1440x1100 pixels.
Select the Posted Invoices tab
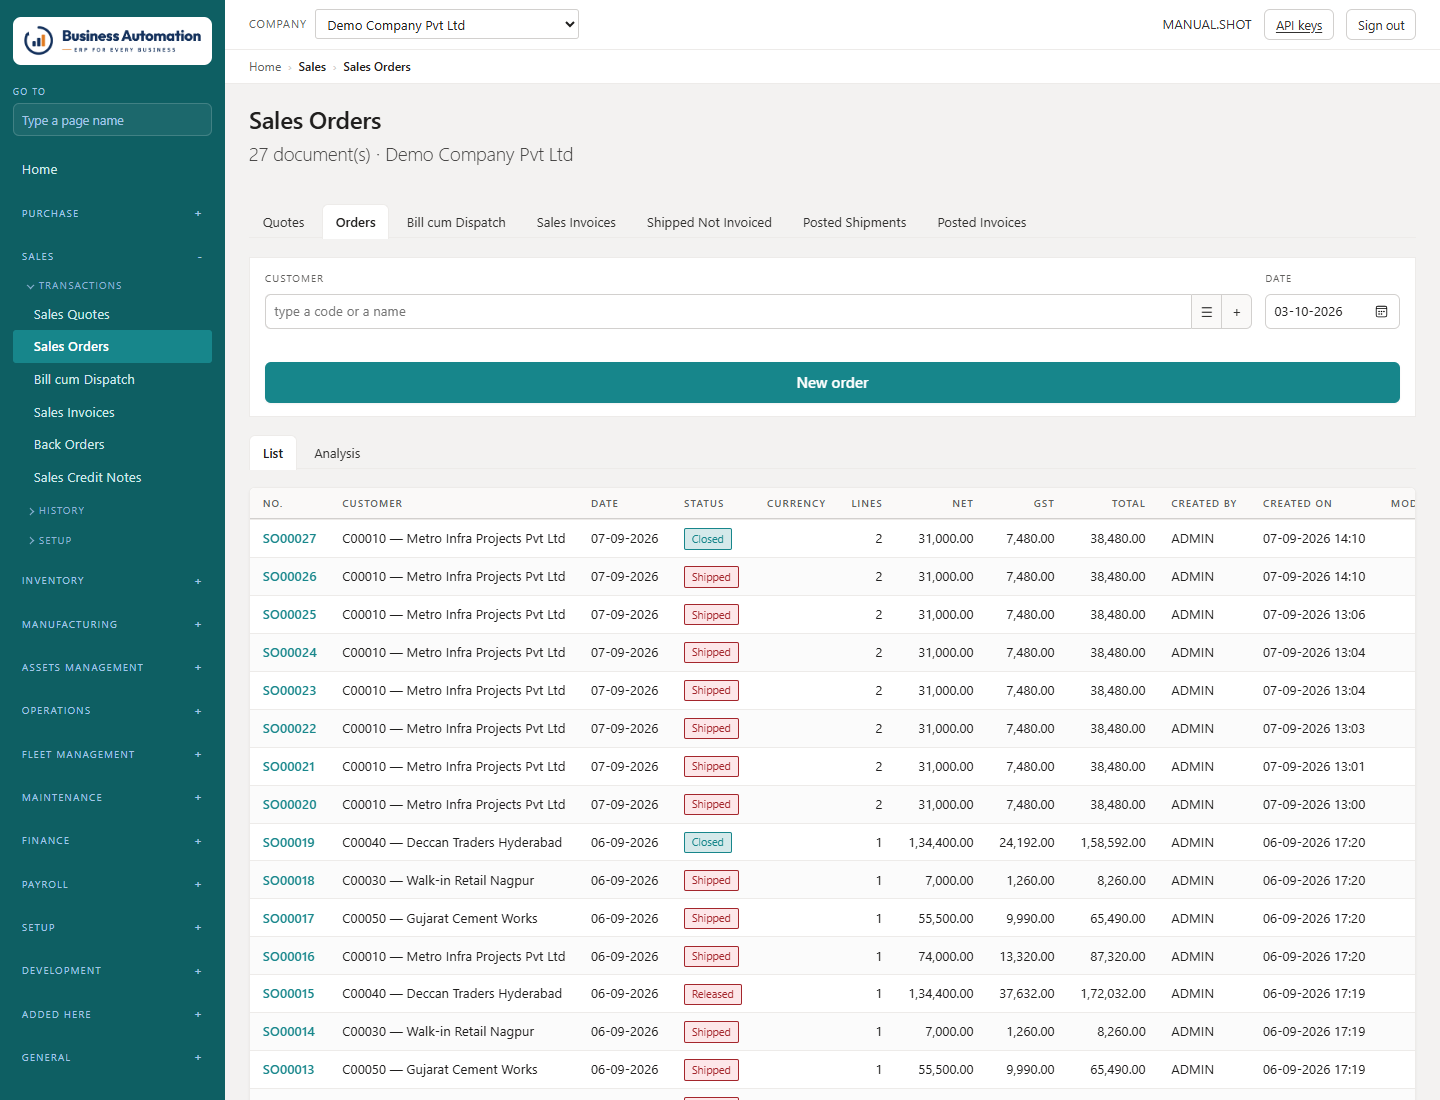pos(982,223)
